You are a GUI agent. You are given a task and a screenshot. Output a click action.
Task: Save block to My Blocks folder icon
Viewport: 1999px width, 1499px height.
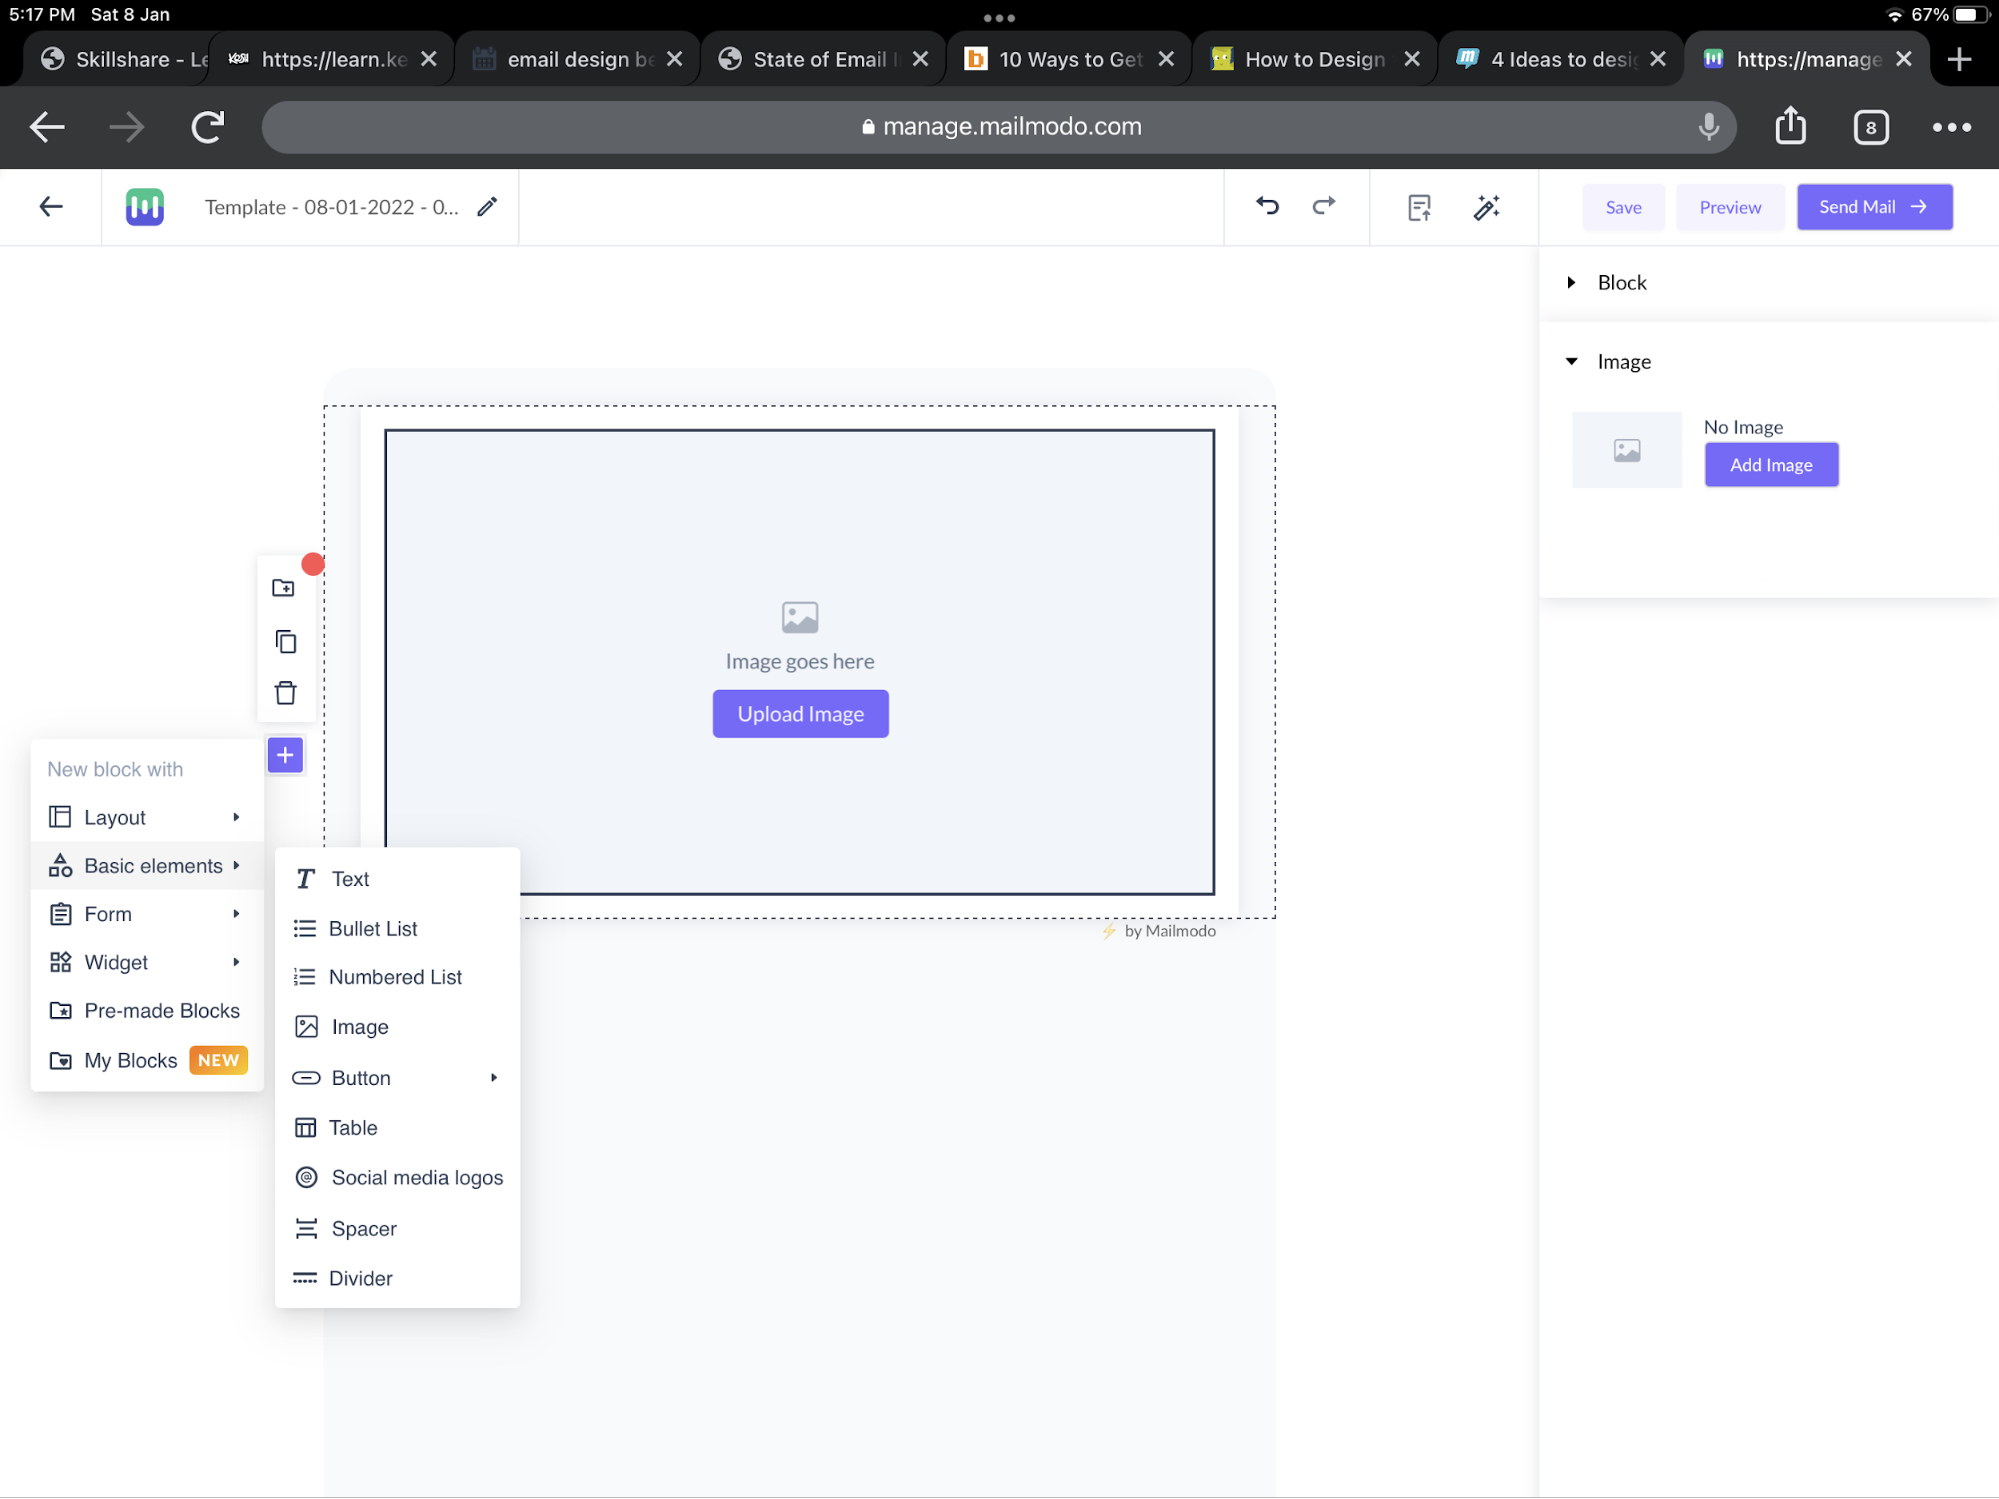pos(284,588)
